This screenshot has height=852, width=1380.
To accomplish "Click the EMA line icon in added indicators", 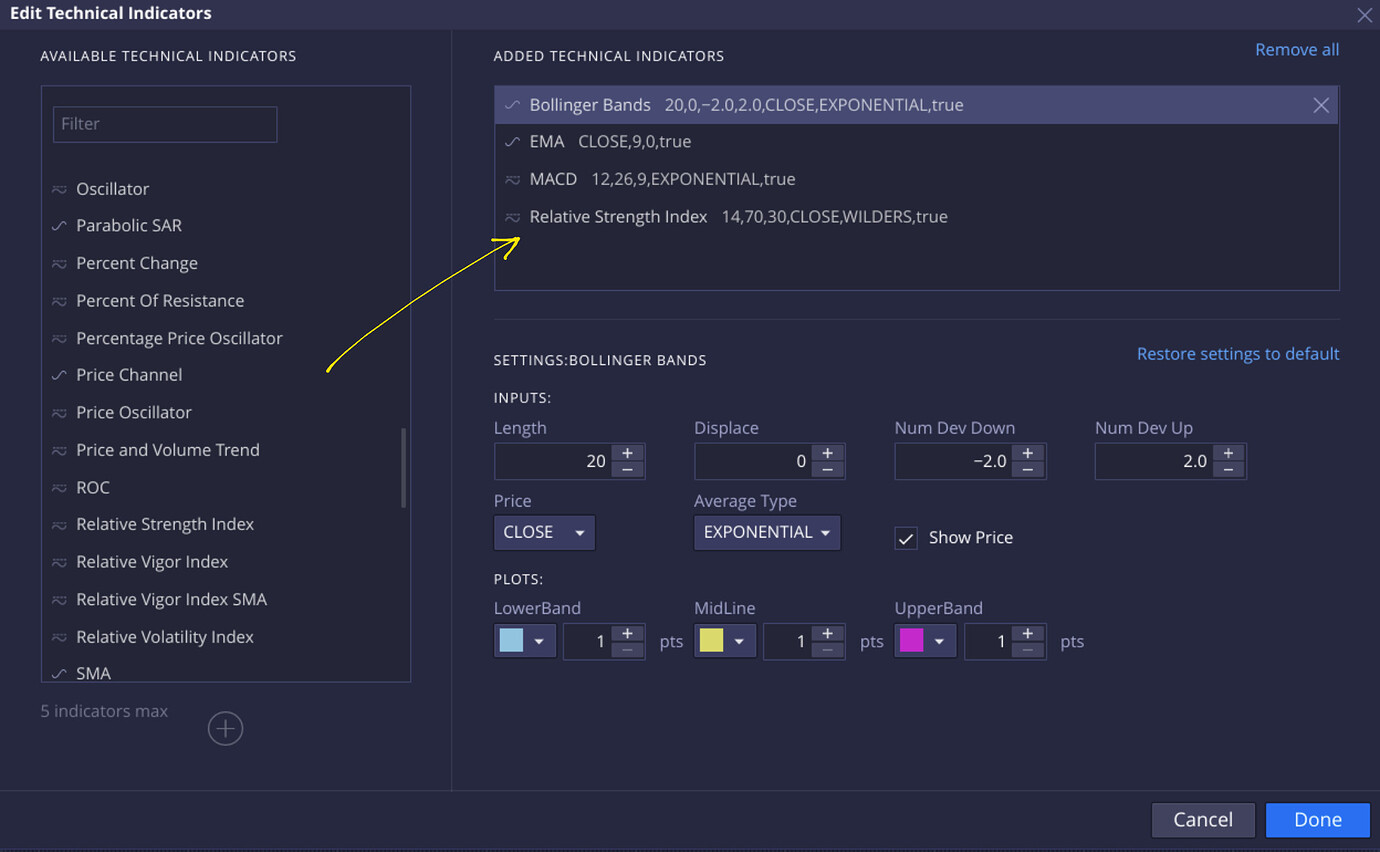I will coord(513,141).
